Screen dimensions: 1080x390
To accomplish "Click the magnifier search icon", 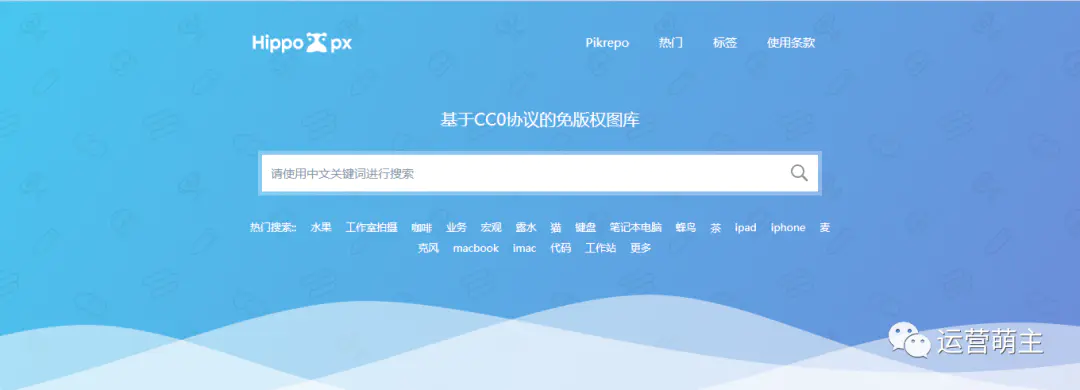I will (x=799, y=173).
